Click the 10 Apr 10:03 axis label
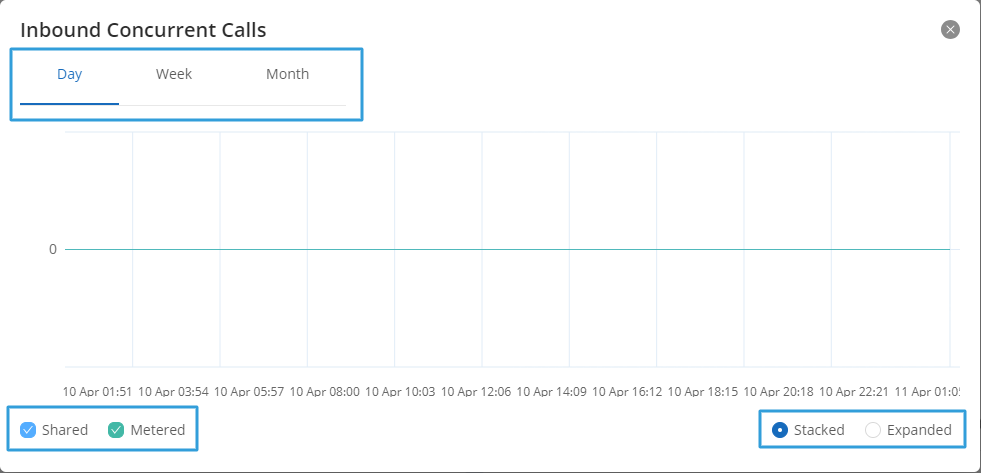Image resolution: width=981 pixels, height=473 pixels. pyautogui.click(x=400, y=392)
